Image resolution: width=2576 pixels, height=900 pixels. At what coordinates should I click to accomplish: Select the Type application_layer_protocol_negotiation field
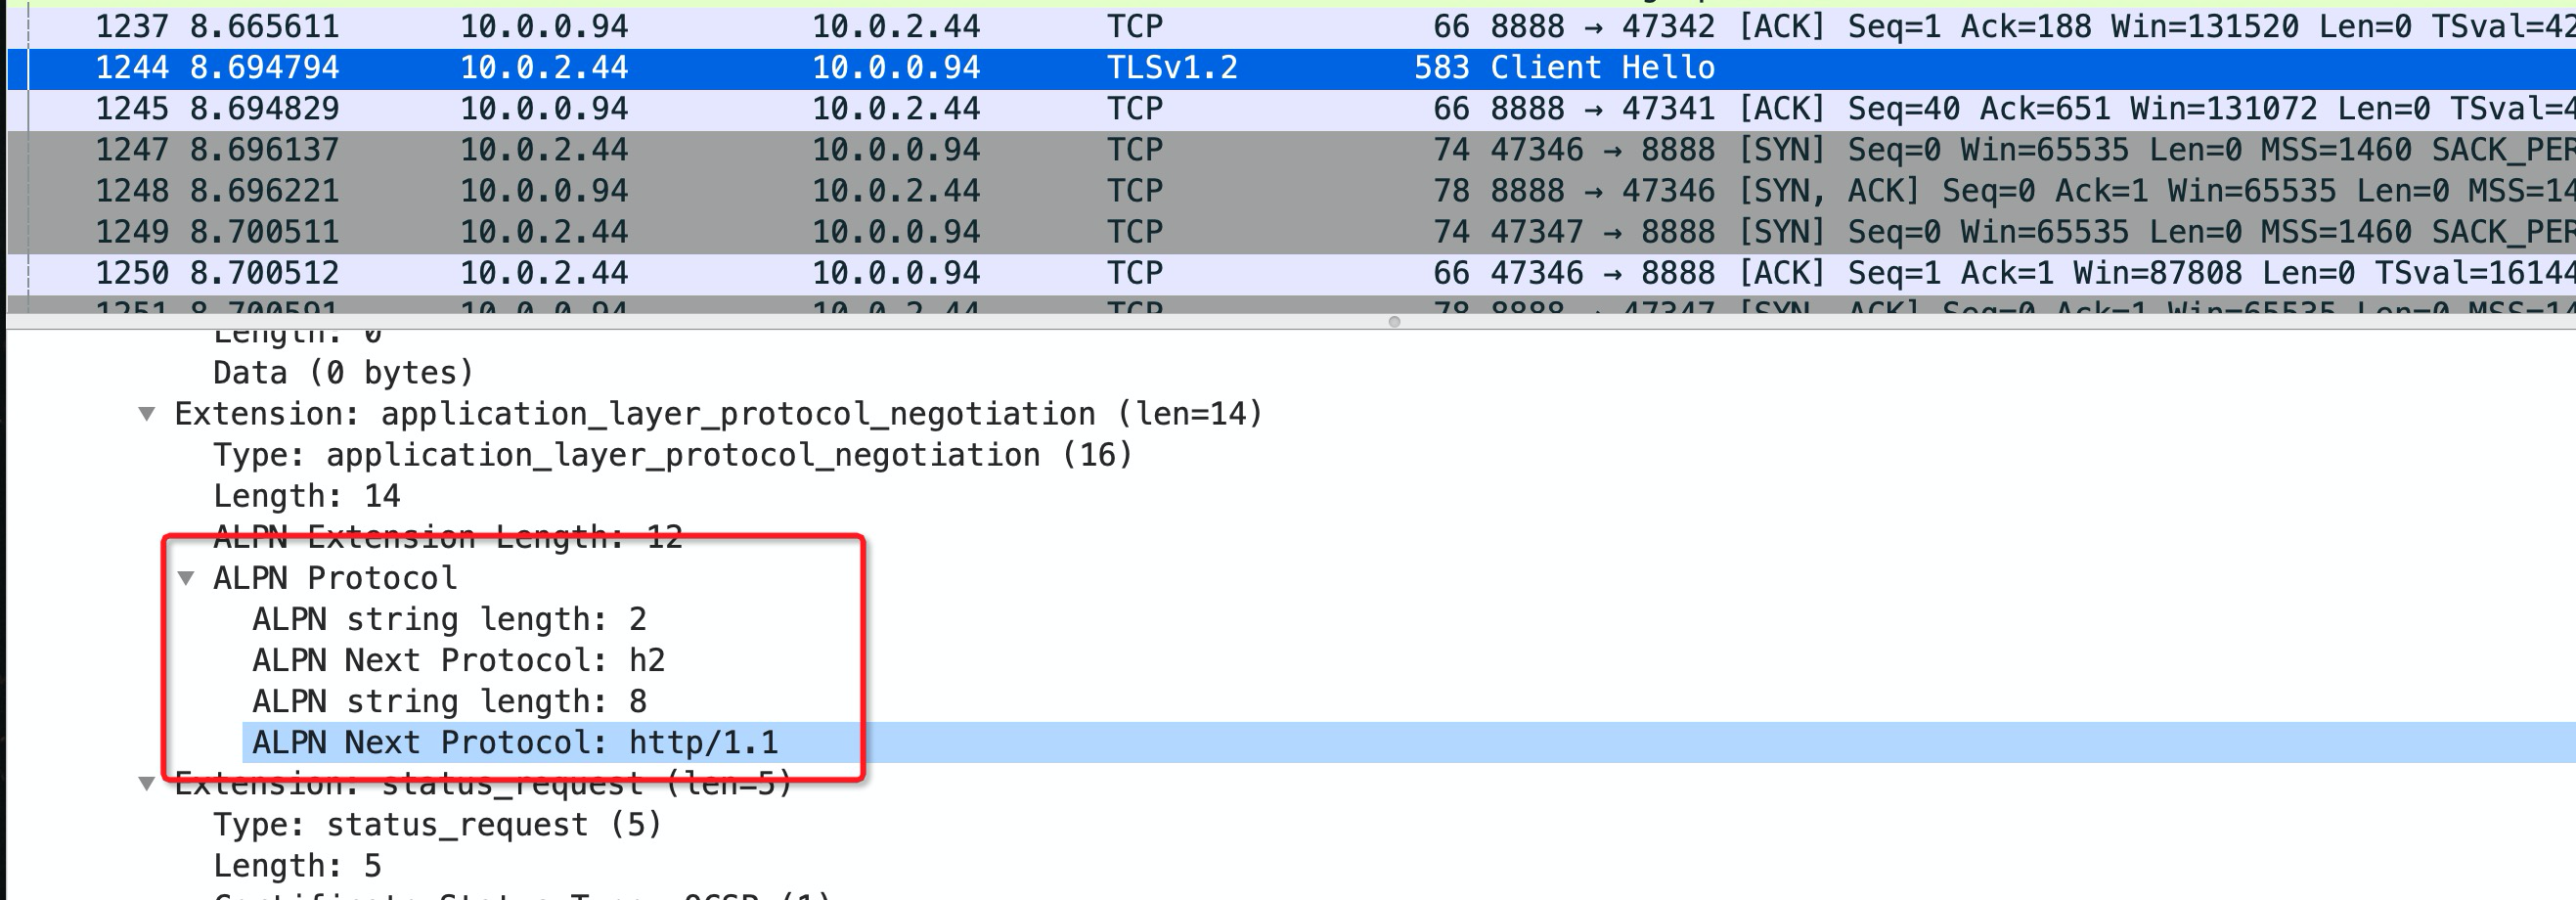pyautogui.click(x=670, y=454)
